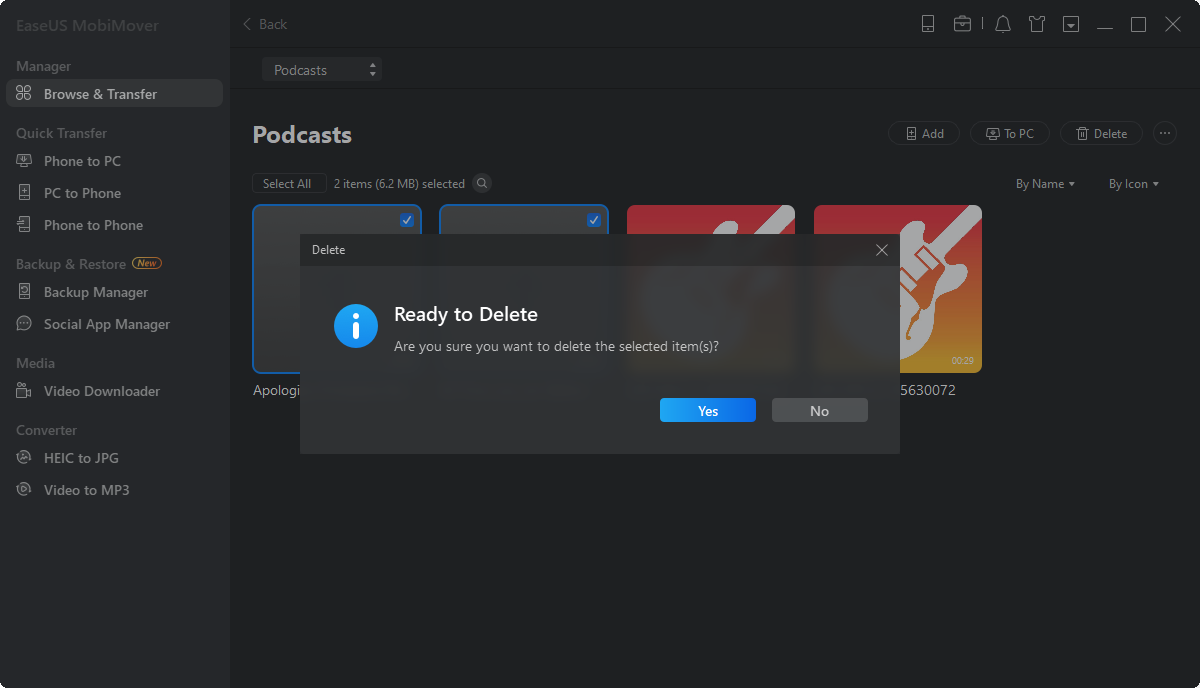This screenshot has width=1200, height=688.
Task: Cancel deletion with the No button
Action: tap(820, 411)
